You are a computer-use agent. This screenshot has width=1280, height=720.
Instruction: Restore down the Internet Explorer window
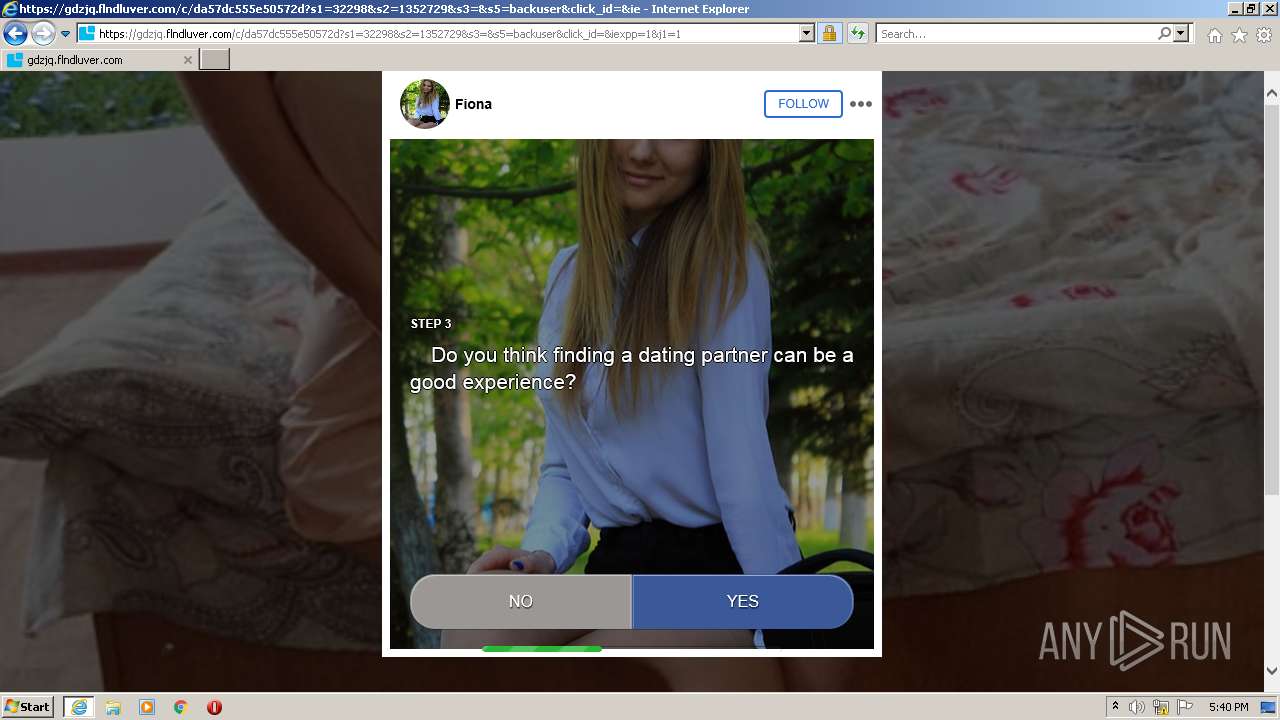1250,8
